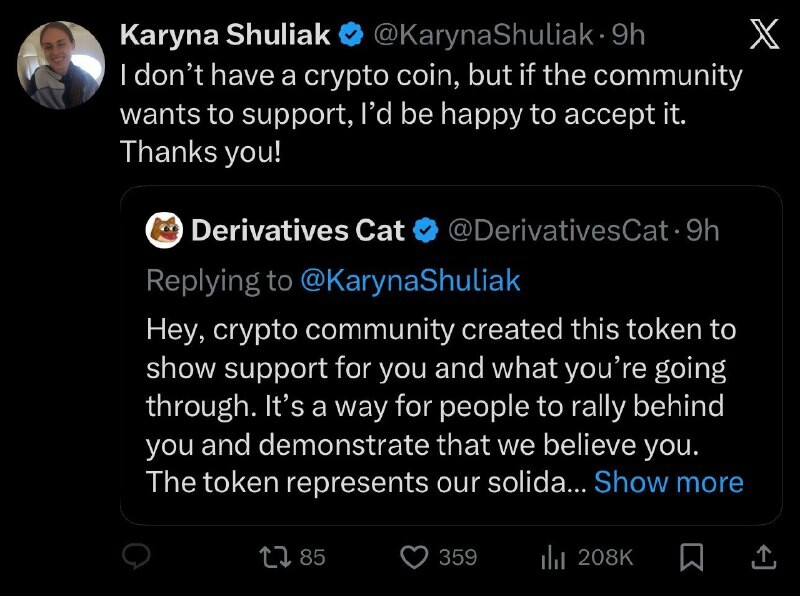The height and width of the screenshot is (596, 800).
Task: View the 208K analytics icon
Action: pyautogui.click(x=554, y=557)
